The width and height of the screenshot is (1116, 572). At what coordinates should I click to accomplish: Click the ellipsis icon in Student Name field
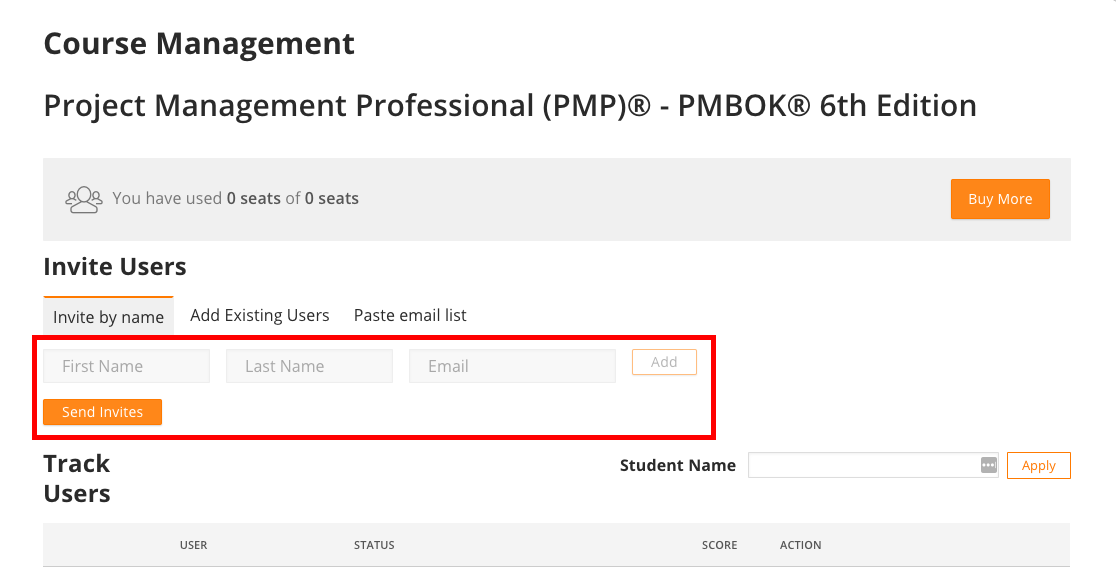tap(989, 465)
